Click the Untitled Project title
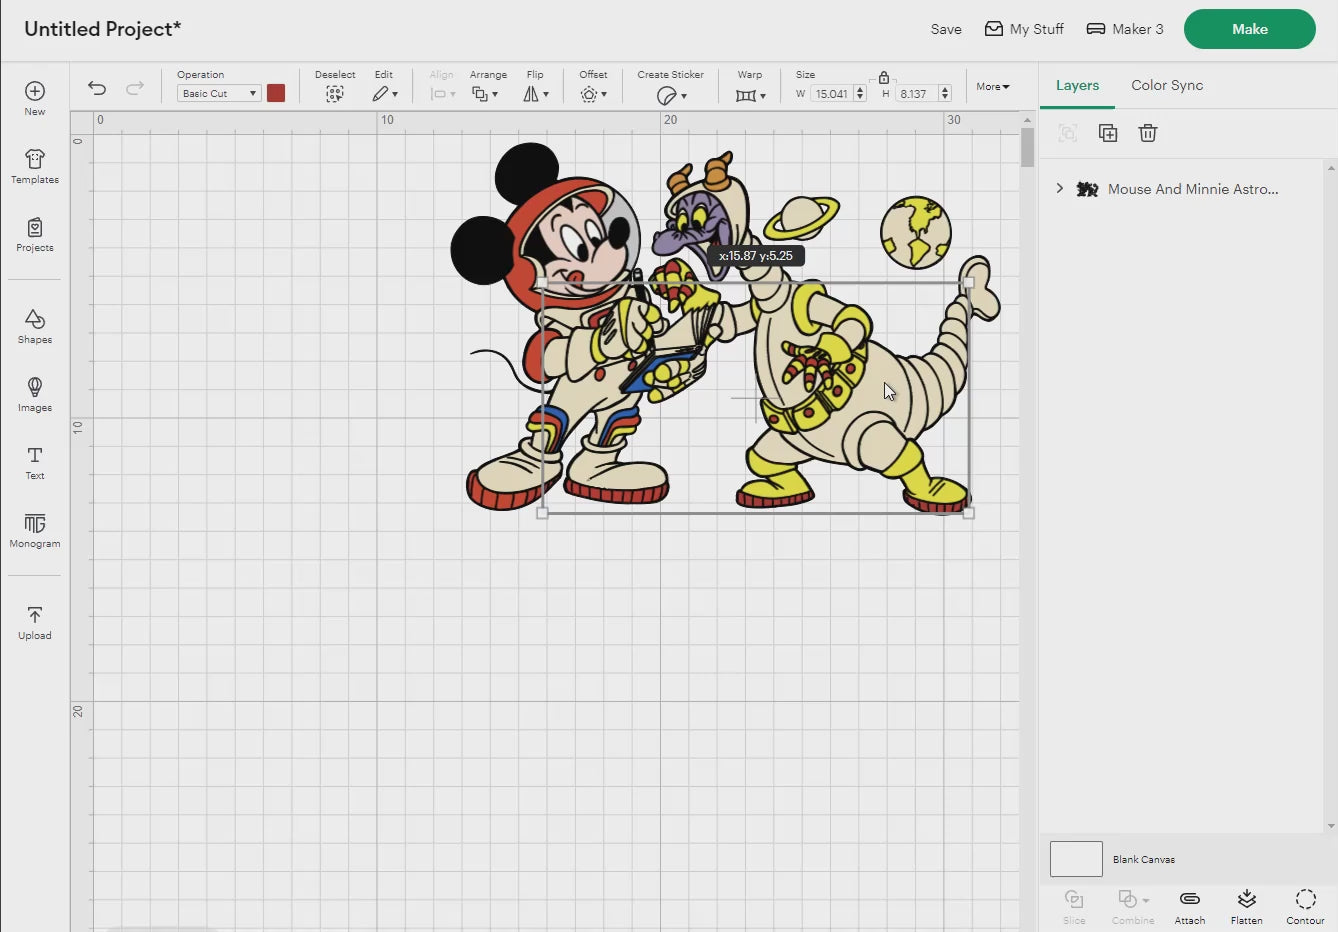This screenshot has width=1338, height=932. coord(102,29)
